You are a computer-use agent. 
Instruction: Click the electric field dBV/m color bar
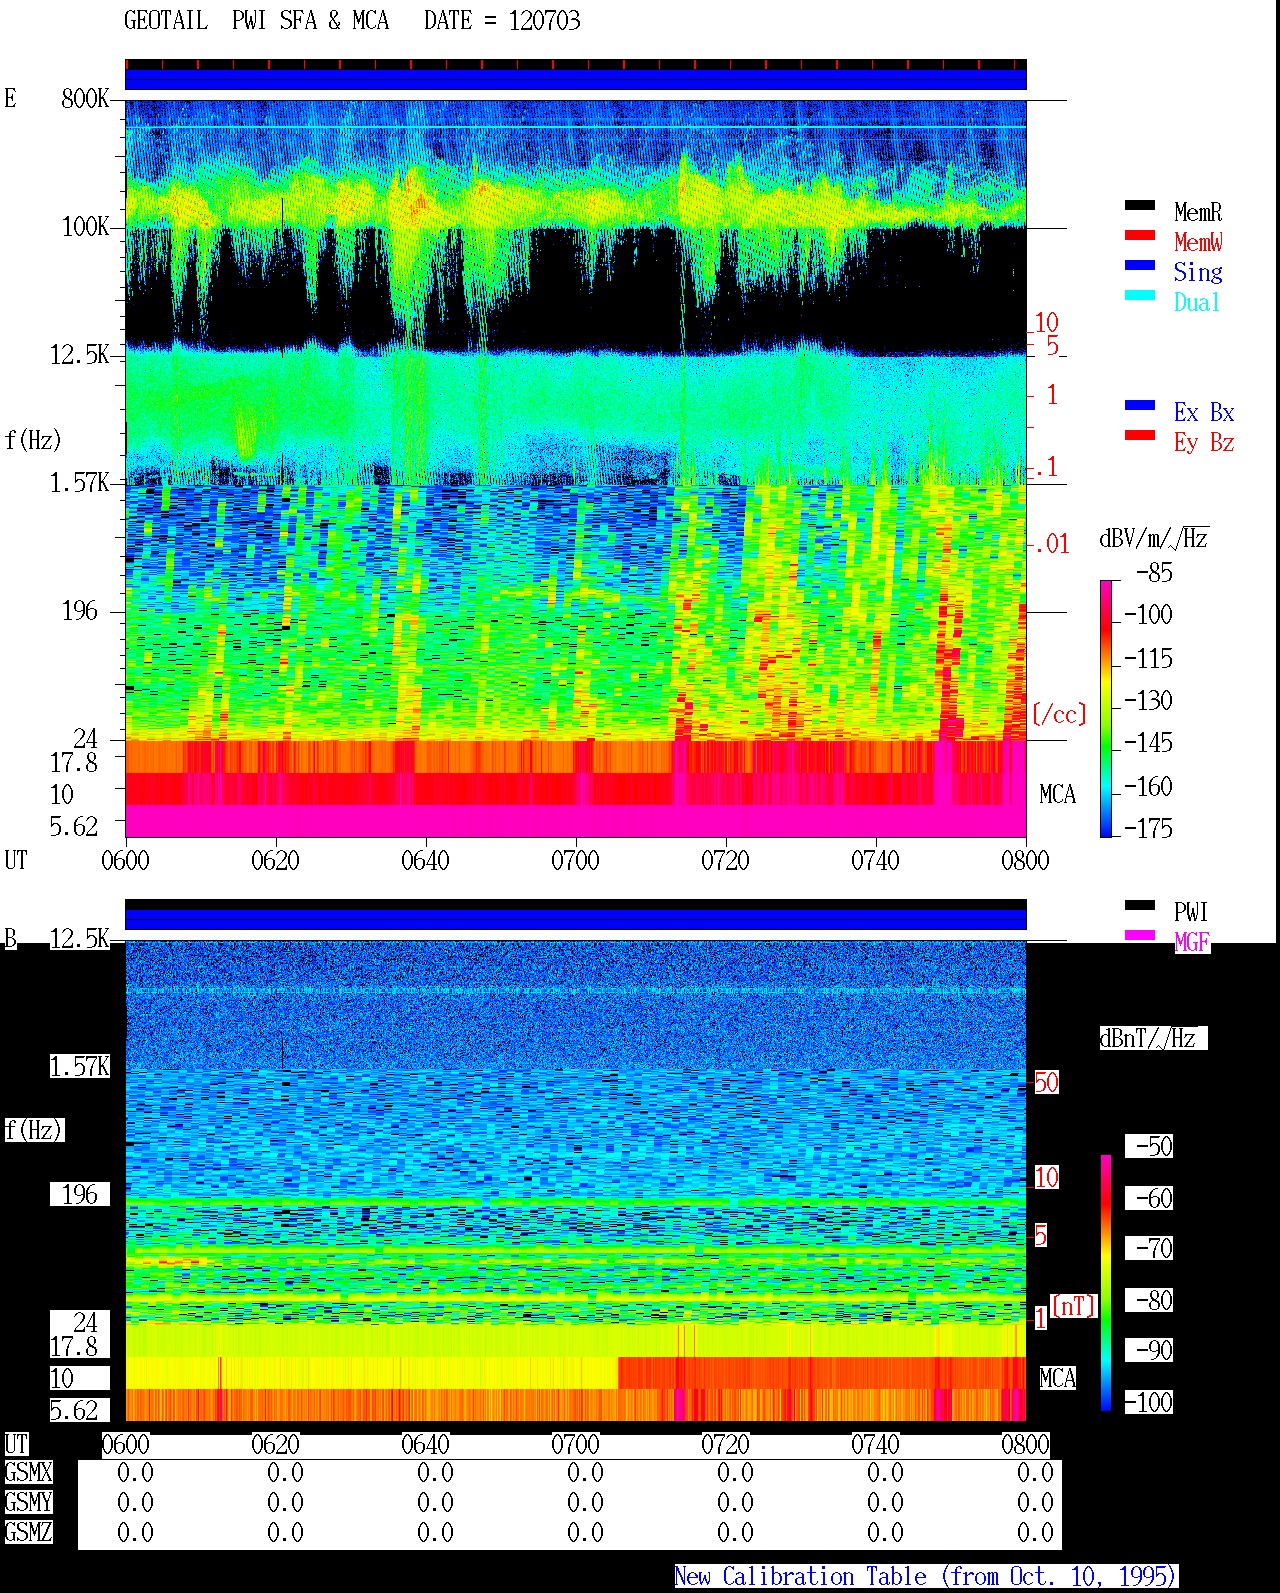point(1105,708)
